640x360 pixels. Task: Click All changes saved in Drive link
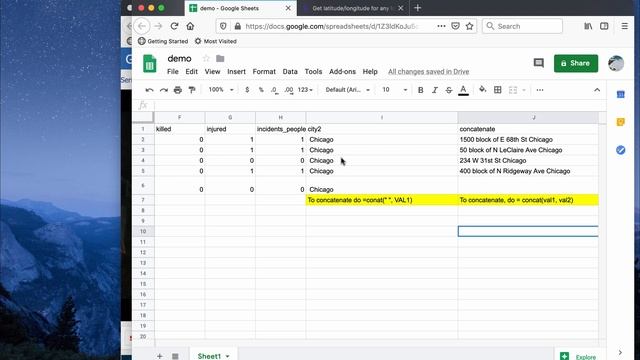[428, 71]
